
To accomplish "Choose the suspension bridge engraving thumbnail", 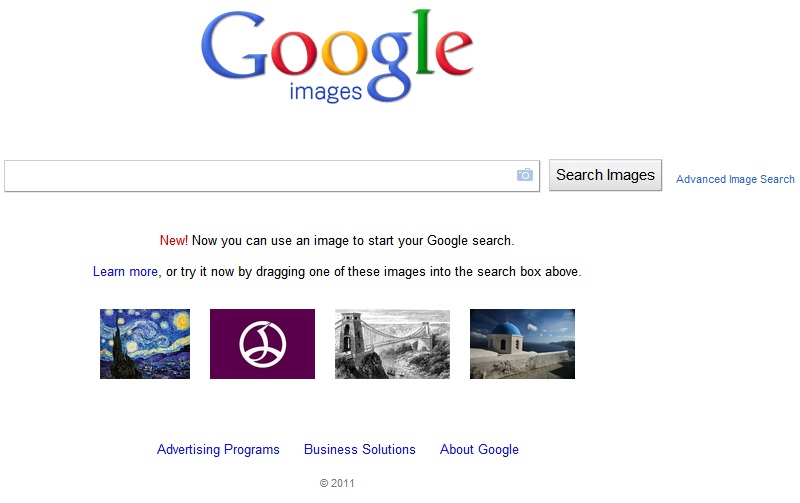I will [x=392, y=344].
